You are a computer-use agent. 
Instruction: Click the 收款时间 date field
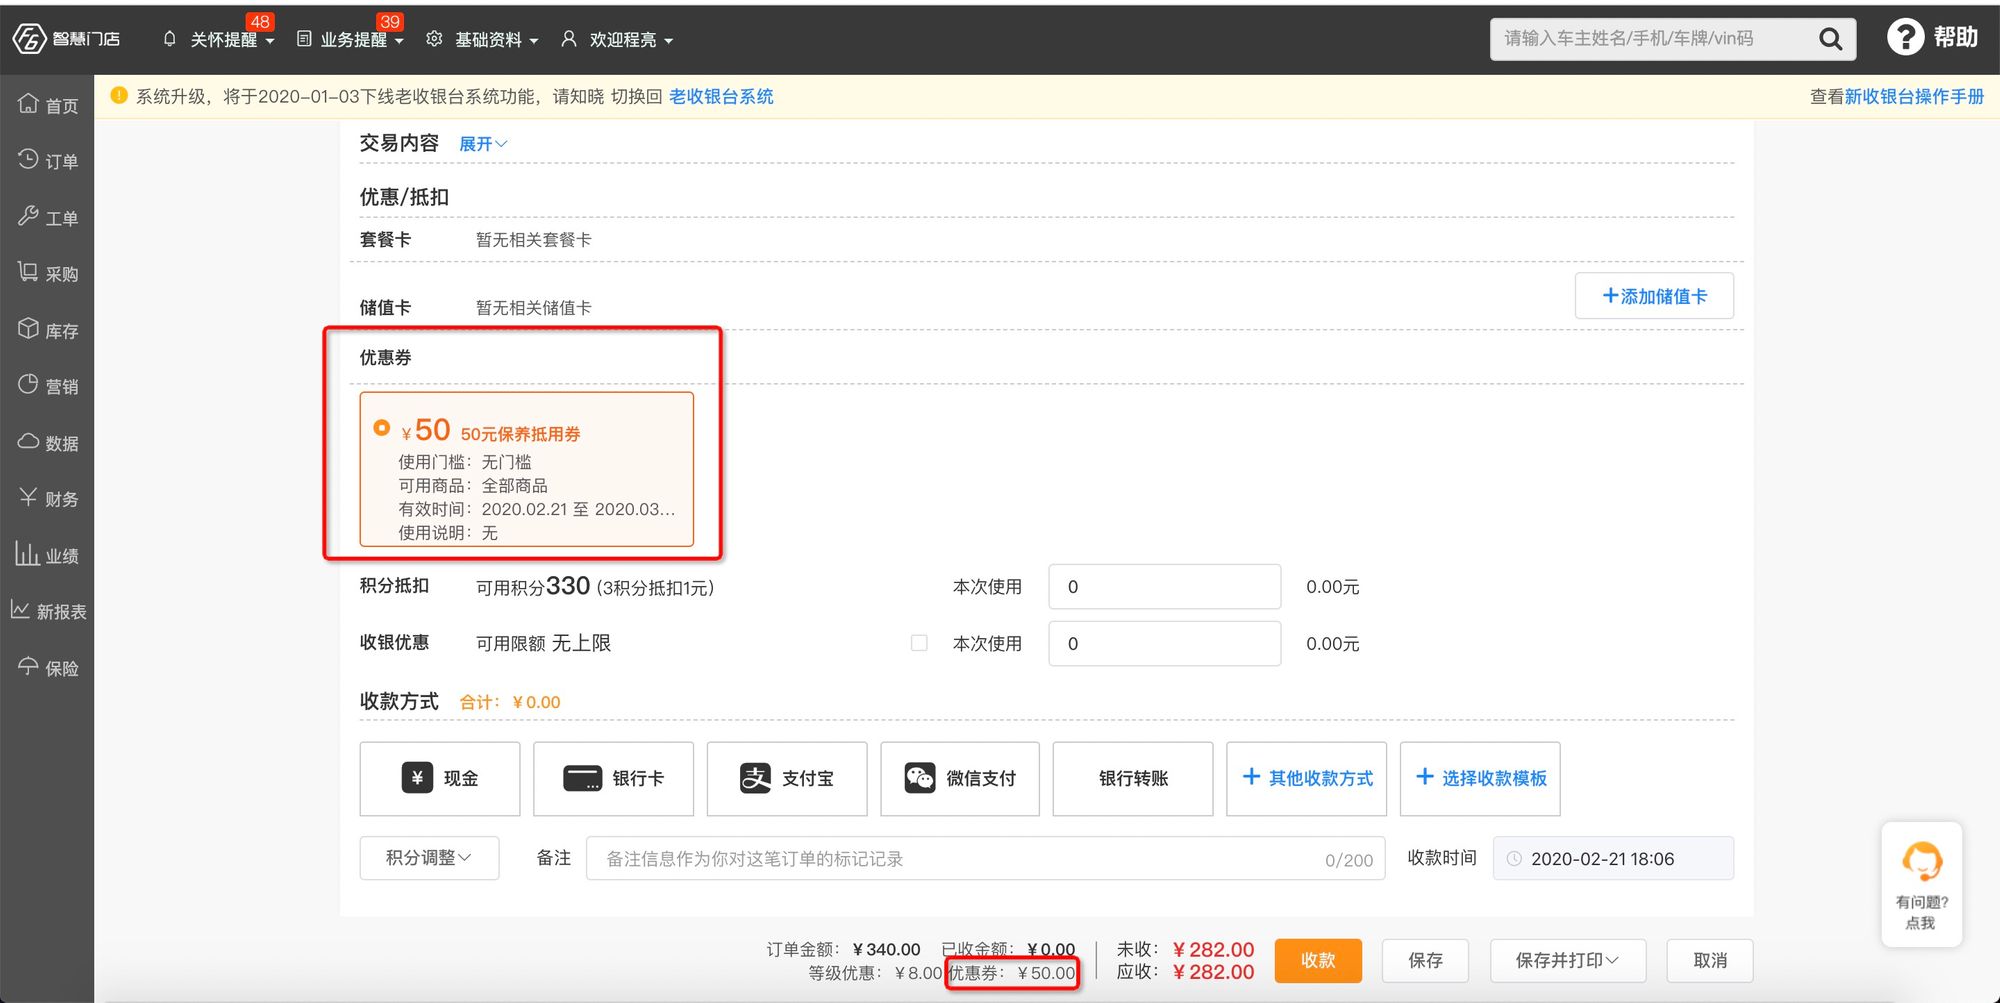click(1613, 858)
